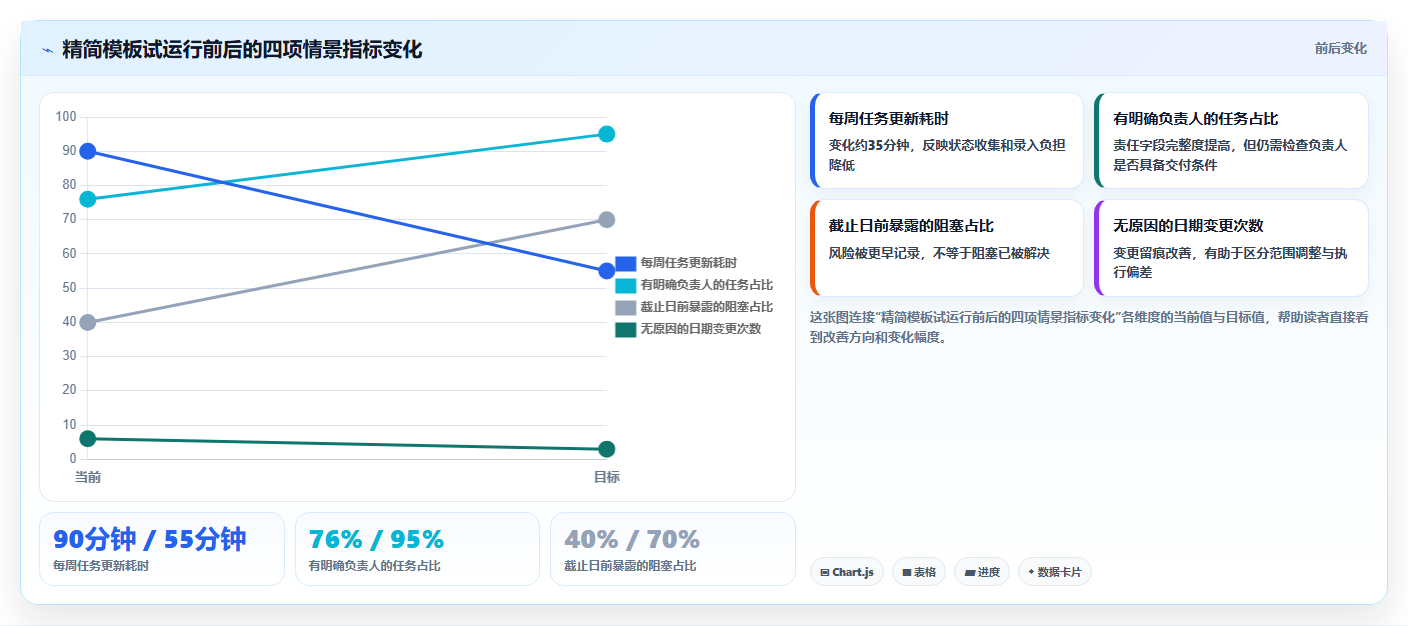The height and width of the screenshot is (626, 1408).
Task: Open the 截止日前暴露的阻塞占比 description card
Action: (x=947, y=248)
